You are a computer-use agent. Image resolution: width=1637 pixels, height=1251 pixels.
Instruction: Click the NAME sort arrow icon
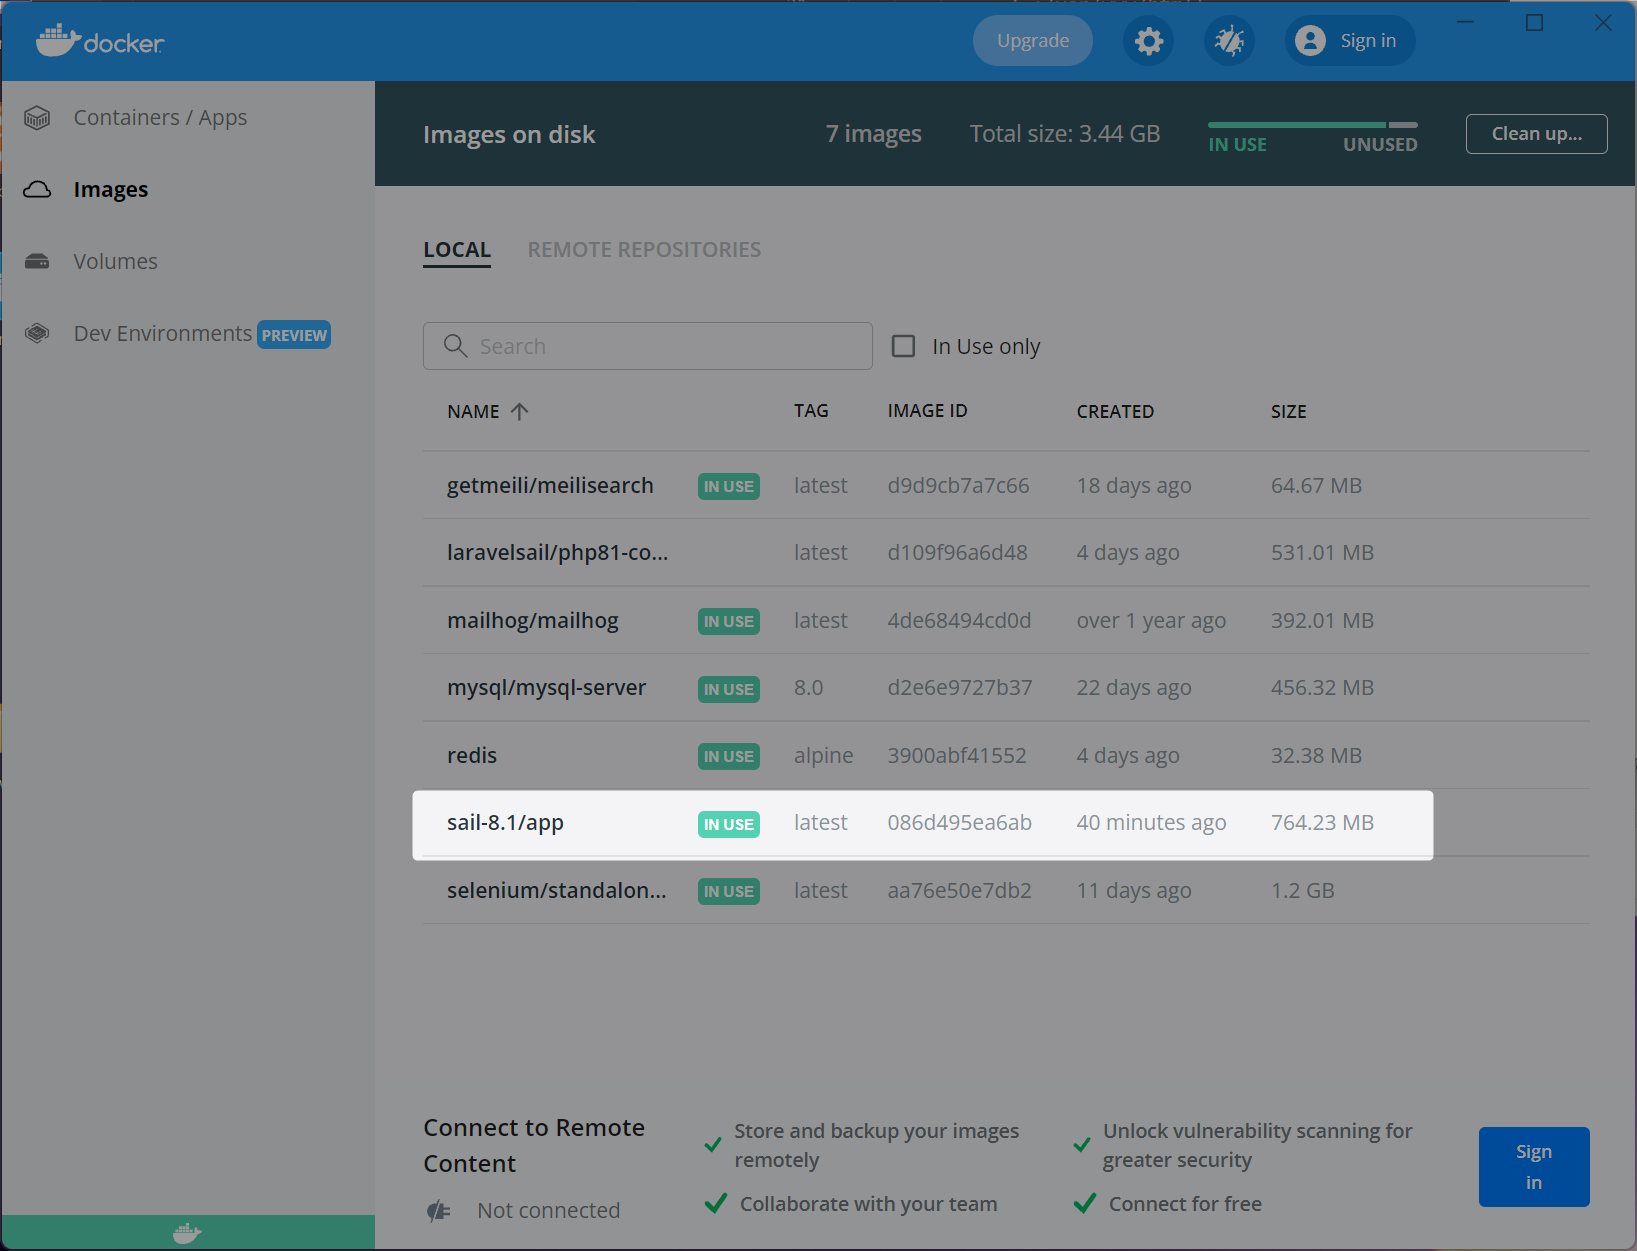point(519,411)
